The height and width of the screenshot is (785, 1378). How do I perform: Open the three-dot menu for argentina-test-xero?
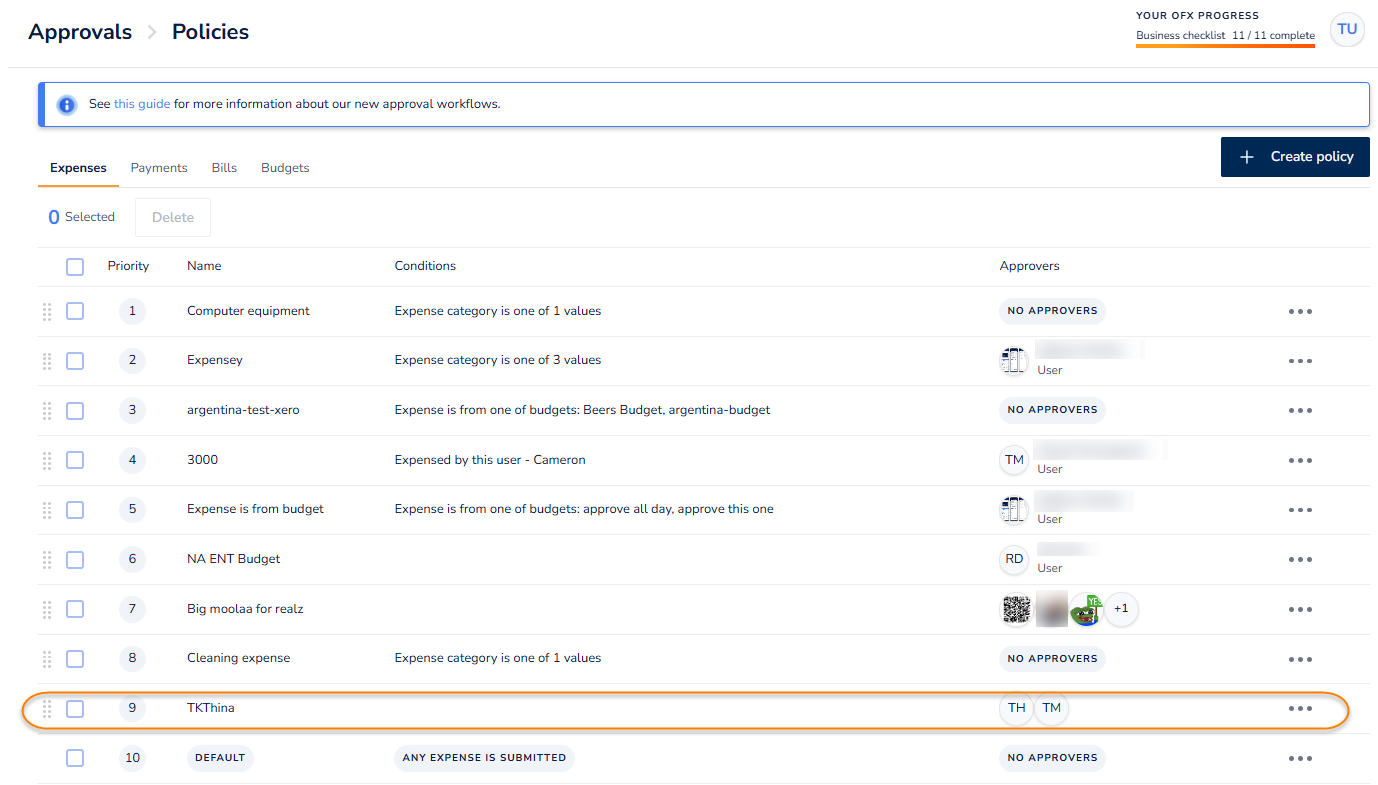click(1299, 410)
